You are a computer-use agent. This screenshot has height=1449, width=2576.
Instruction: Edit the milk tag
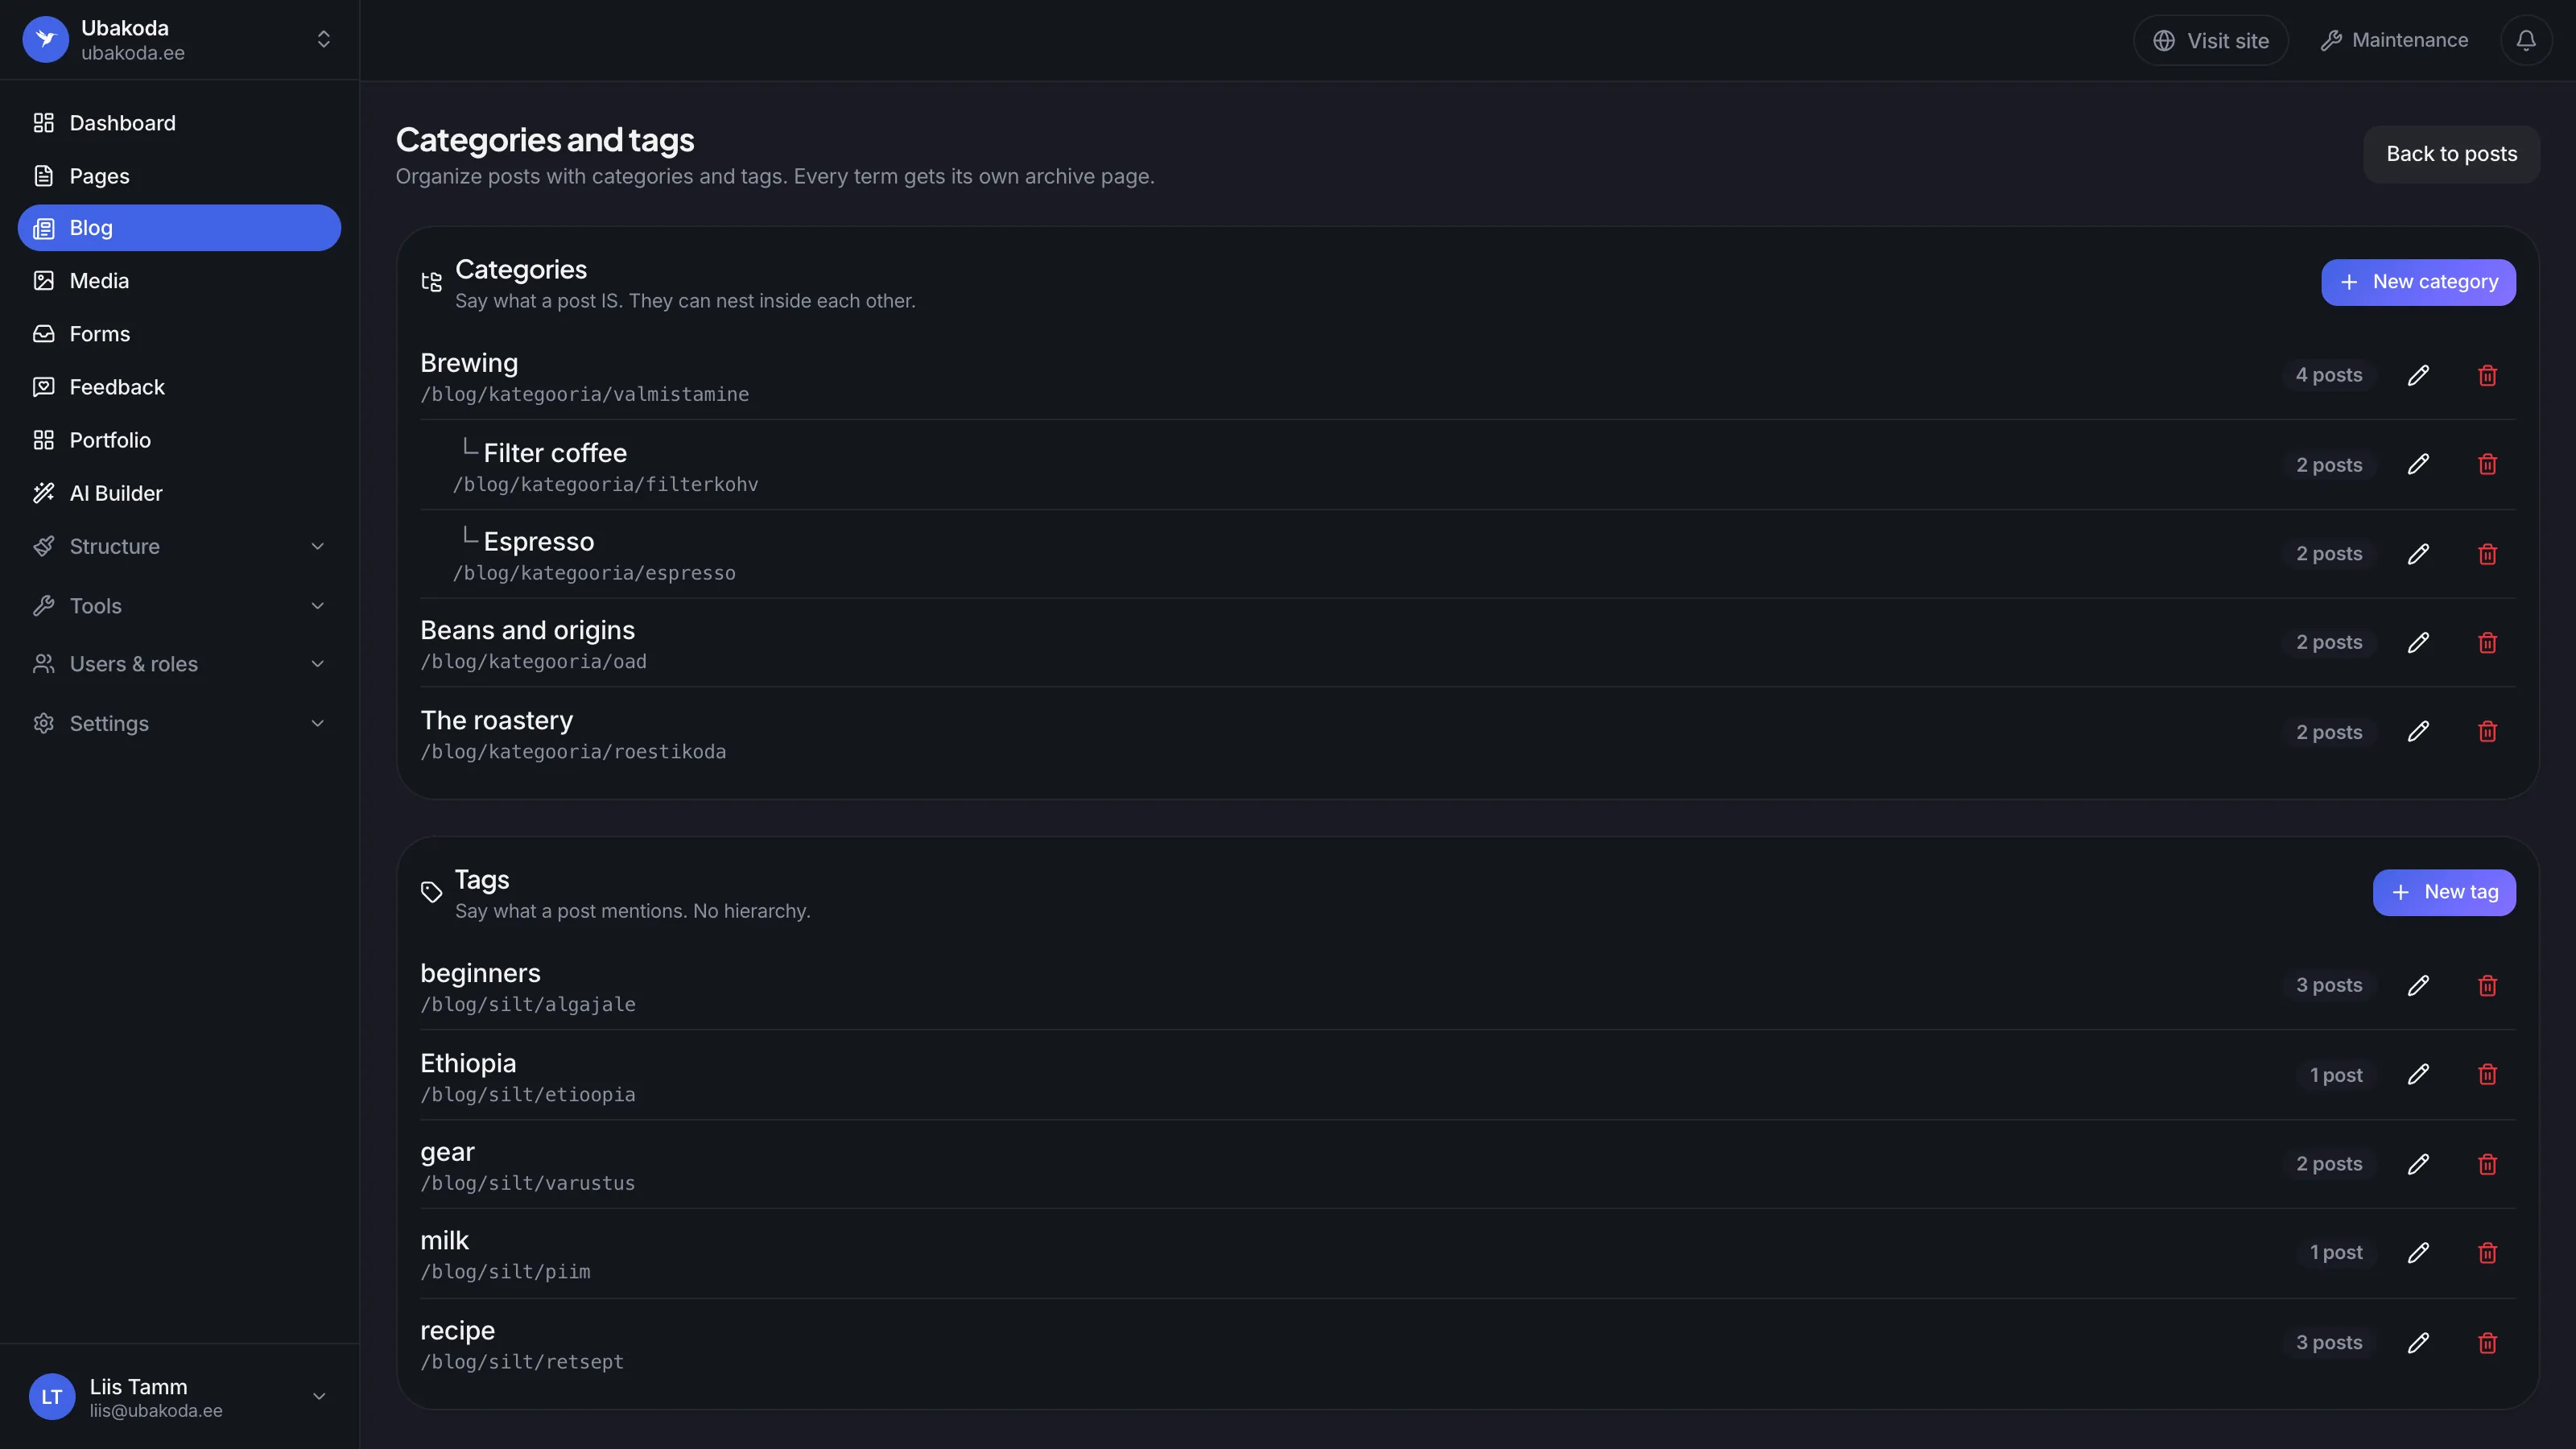click(x=2418, y=1253)
